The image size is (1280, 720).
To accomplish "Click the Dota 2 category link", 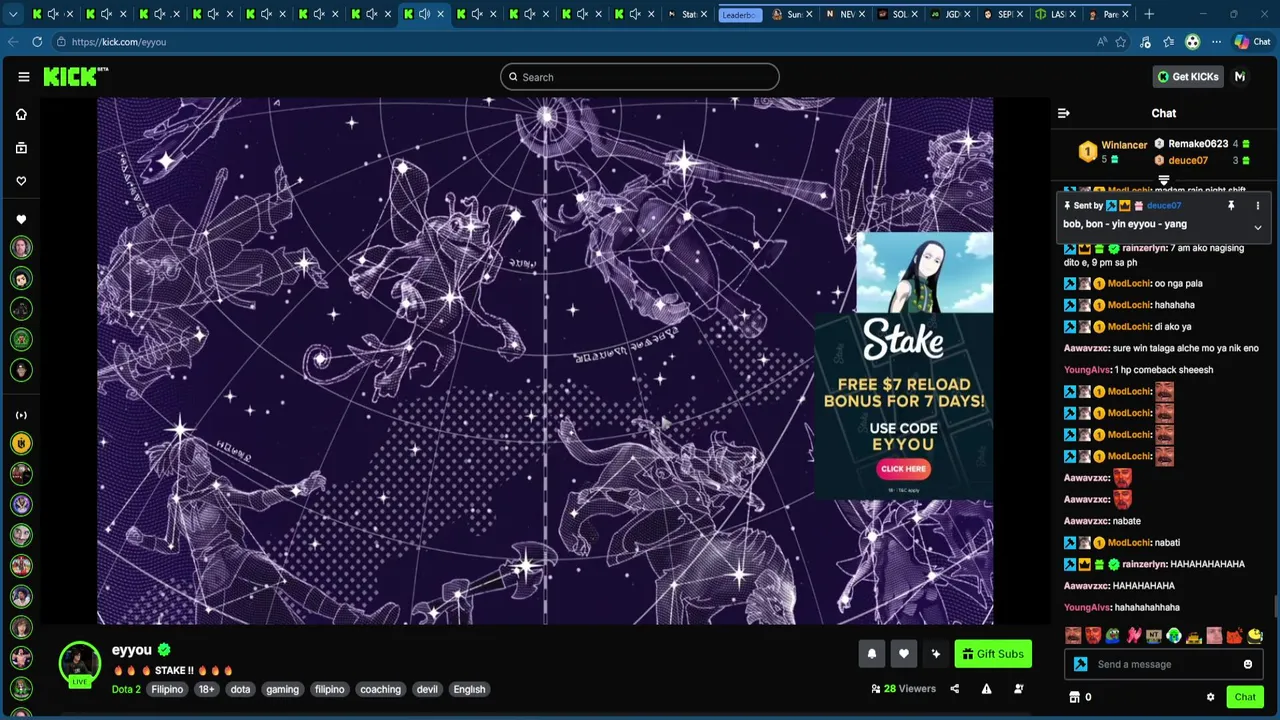I will (126, 689).
